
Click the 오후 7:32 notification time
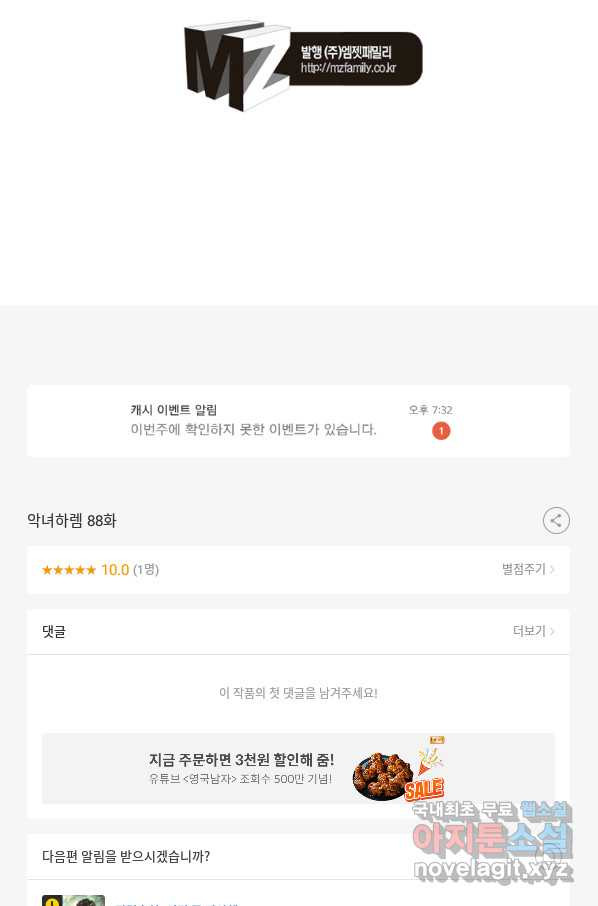430,410
